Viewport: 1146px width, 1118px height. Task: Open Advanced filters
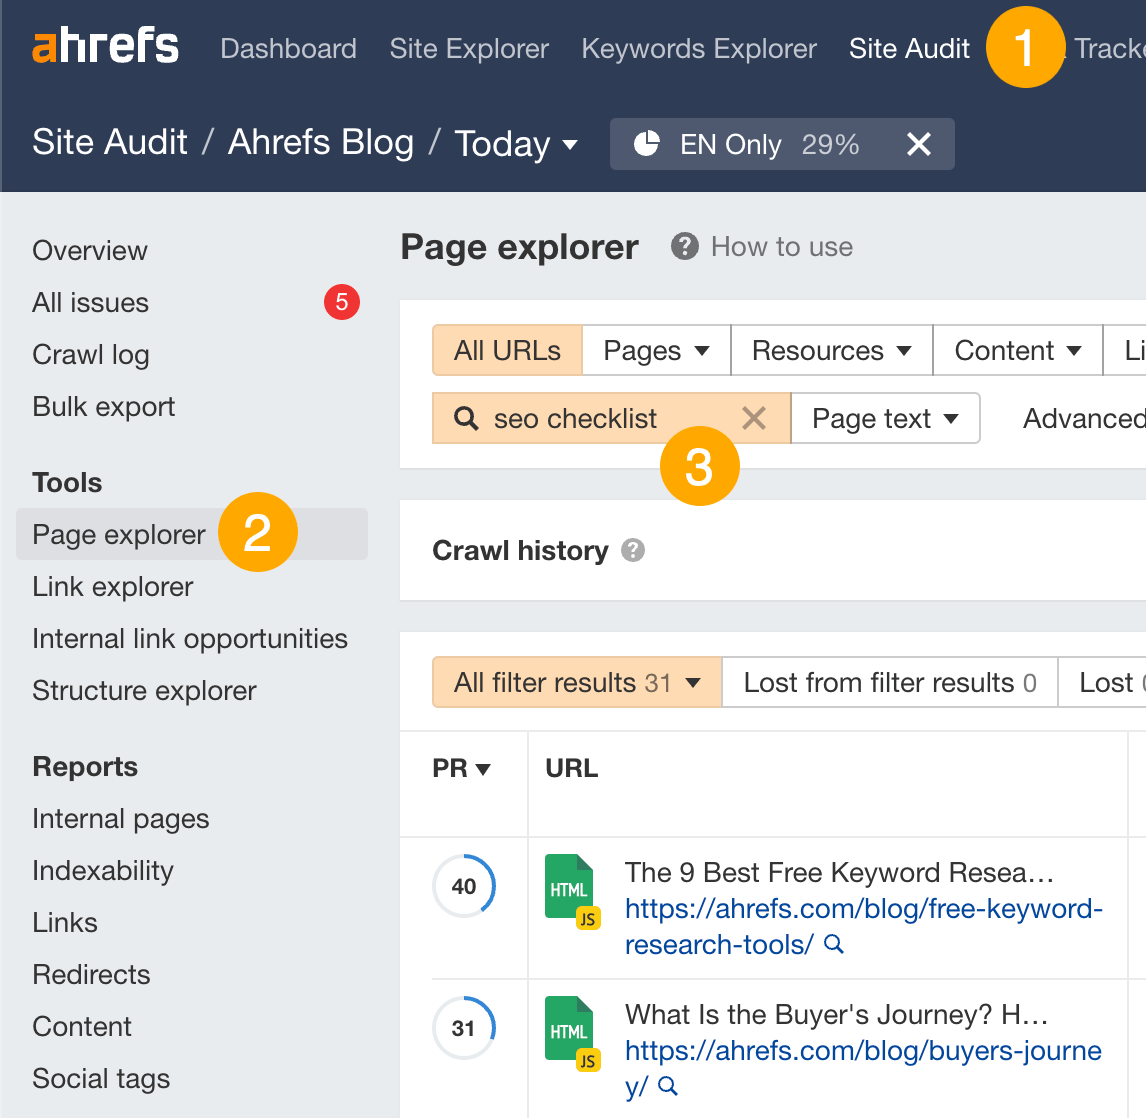1084,418
